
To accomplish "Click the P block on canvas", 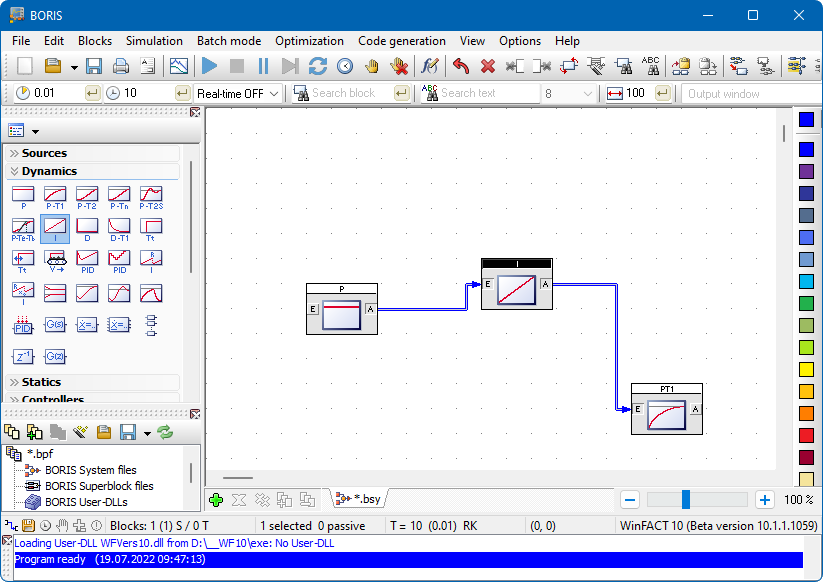I will (x=342, y=309).
